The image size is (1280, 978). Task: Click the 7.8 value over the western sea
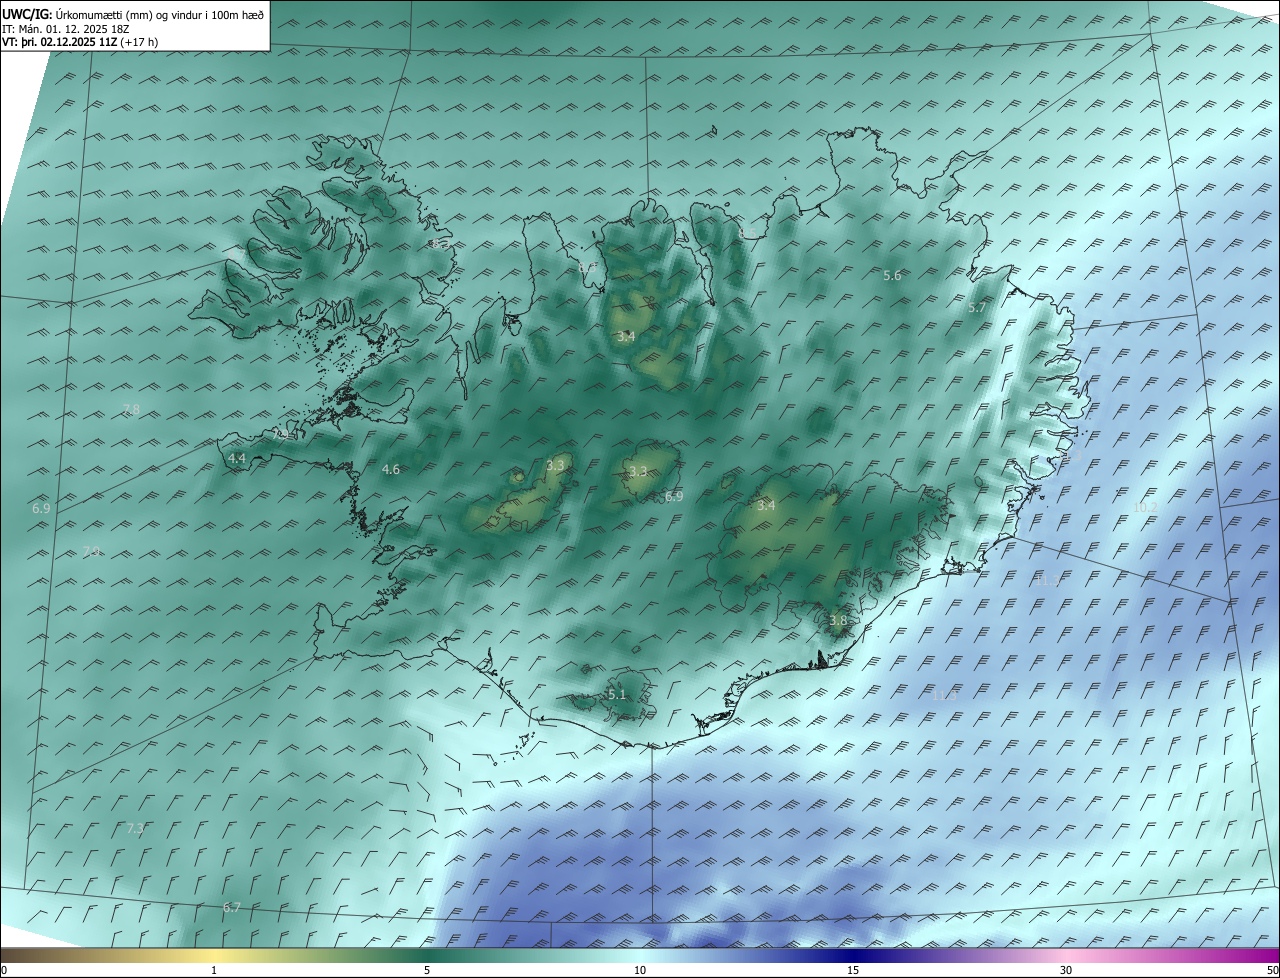point(131,409)
